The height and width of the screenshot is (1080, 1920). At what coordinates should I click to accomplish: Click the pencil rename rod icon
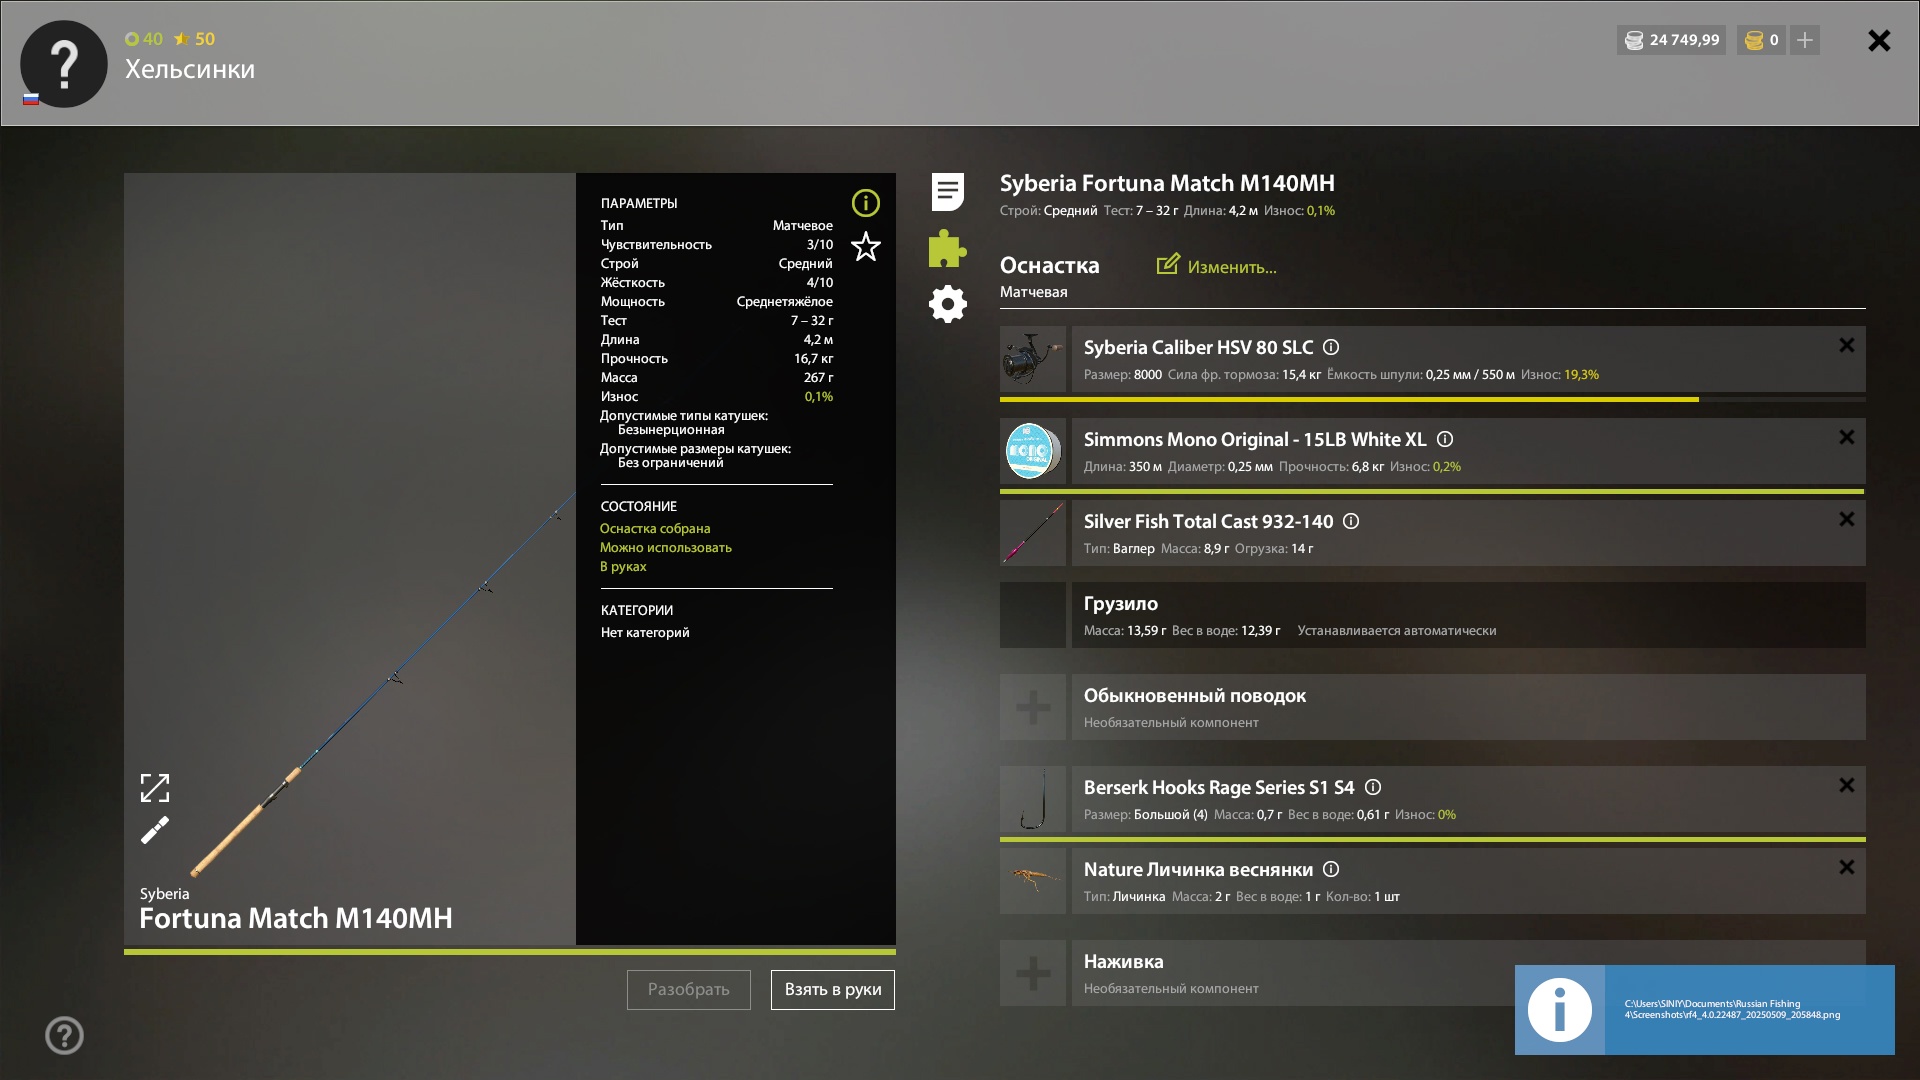pyautogui.click(x=155, y=830)
